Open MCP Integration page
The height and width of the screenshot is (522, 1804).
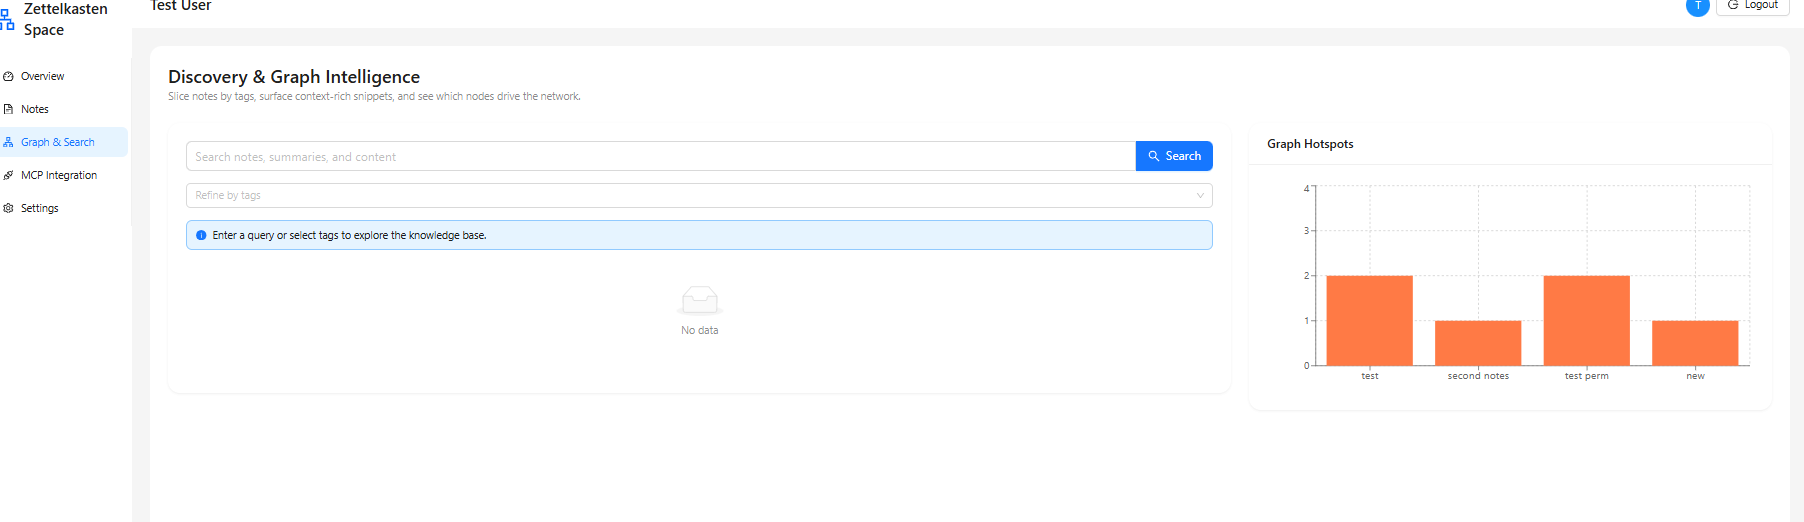pos(64,175)
